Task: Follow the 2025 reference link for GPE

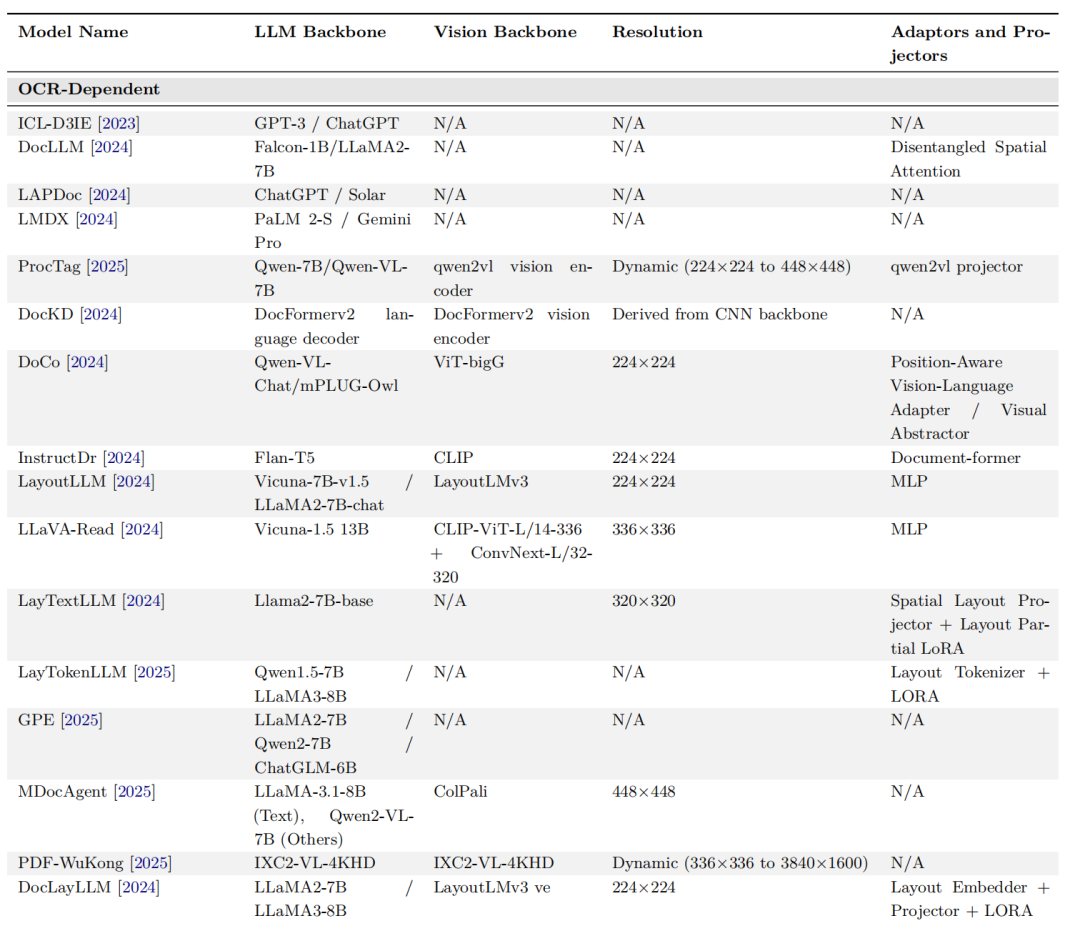Action: click(x=82, y=720)
